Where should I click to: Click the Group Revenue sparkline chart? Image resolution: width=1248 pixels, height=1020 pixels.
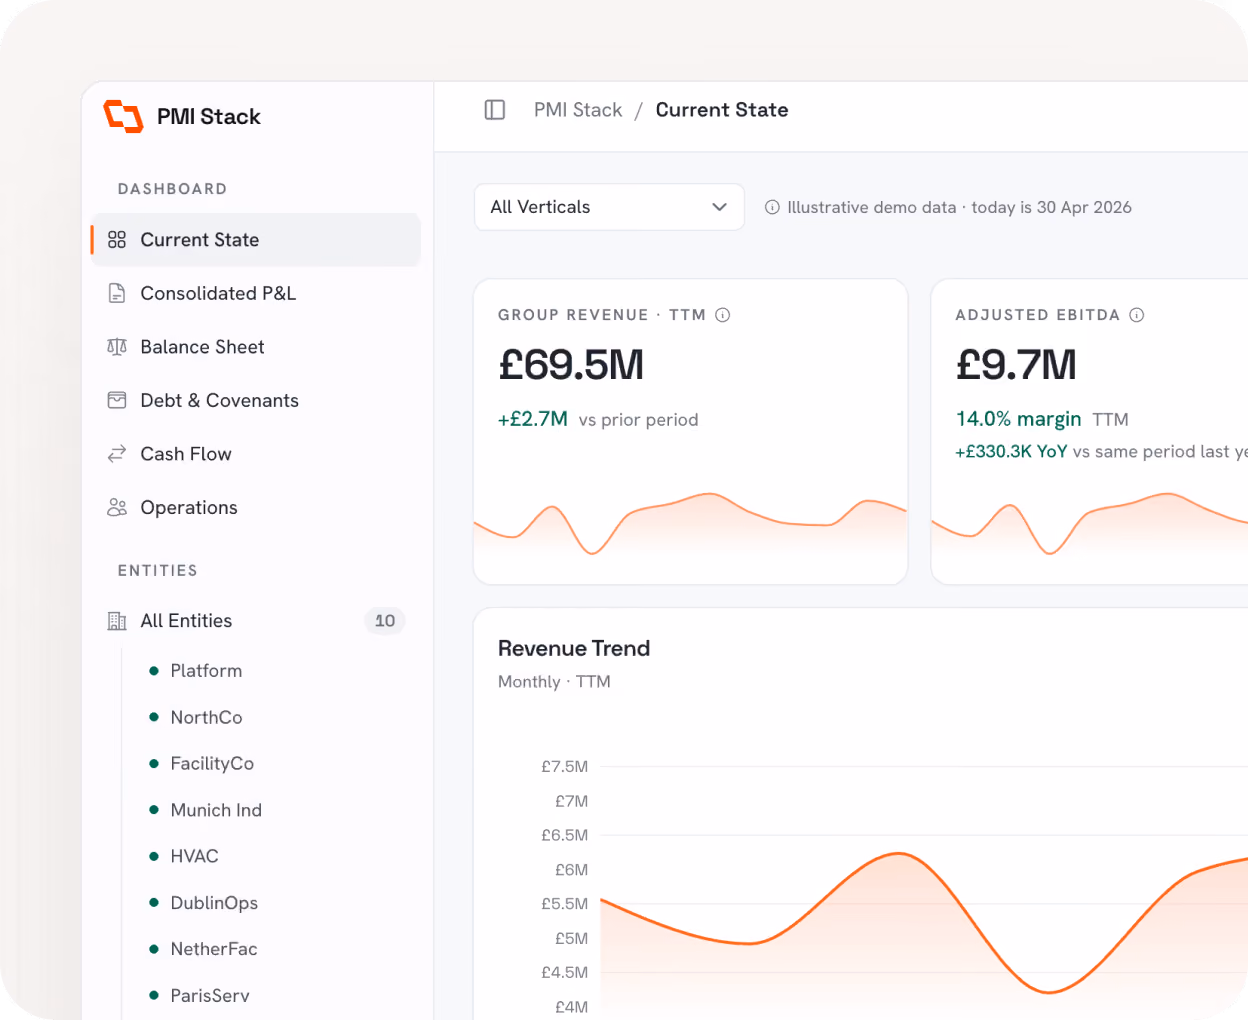690,522
